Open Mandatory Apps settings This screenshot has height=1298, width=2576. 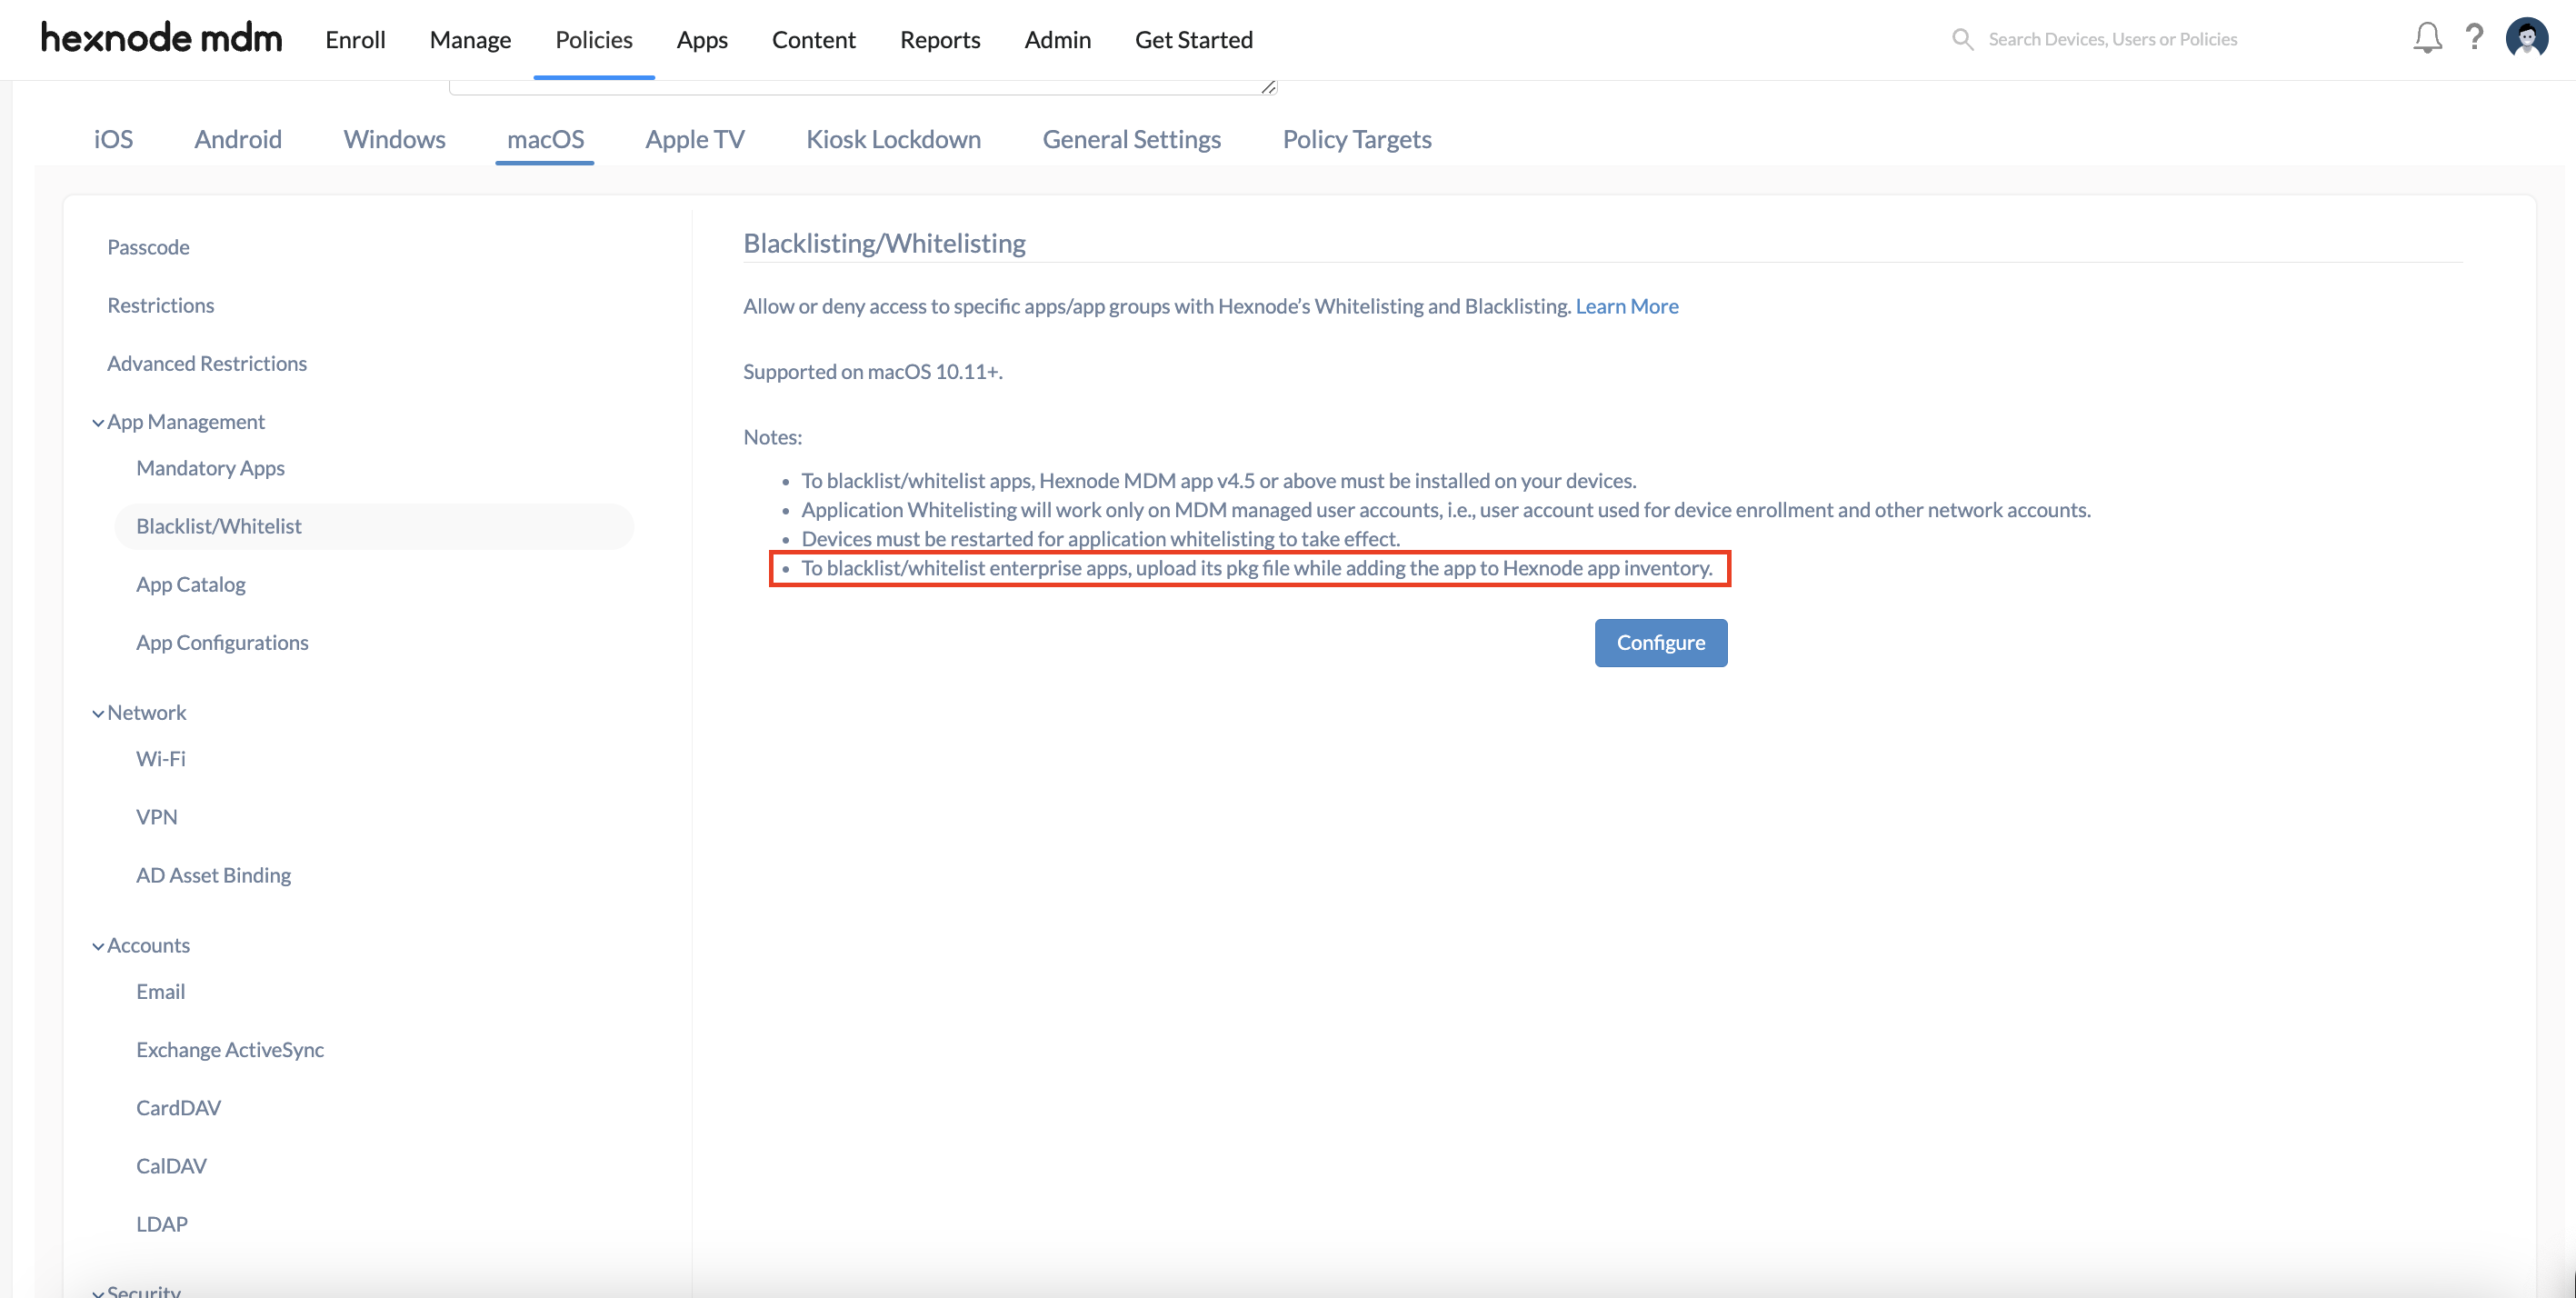point(210,468)
